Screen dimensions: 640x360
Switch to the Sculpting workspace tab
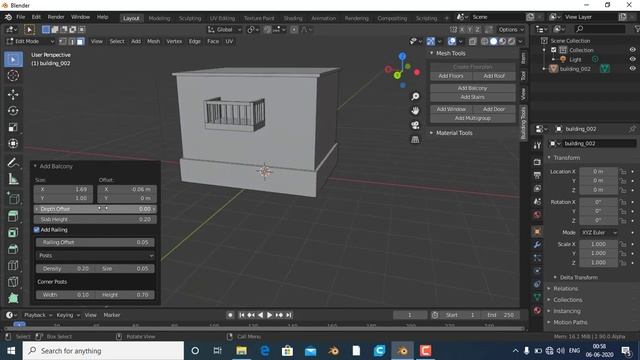tap(190, 18)
